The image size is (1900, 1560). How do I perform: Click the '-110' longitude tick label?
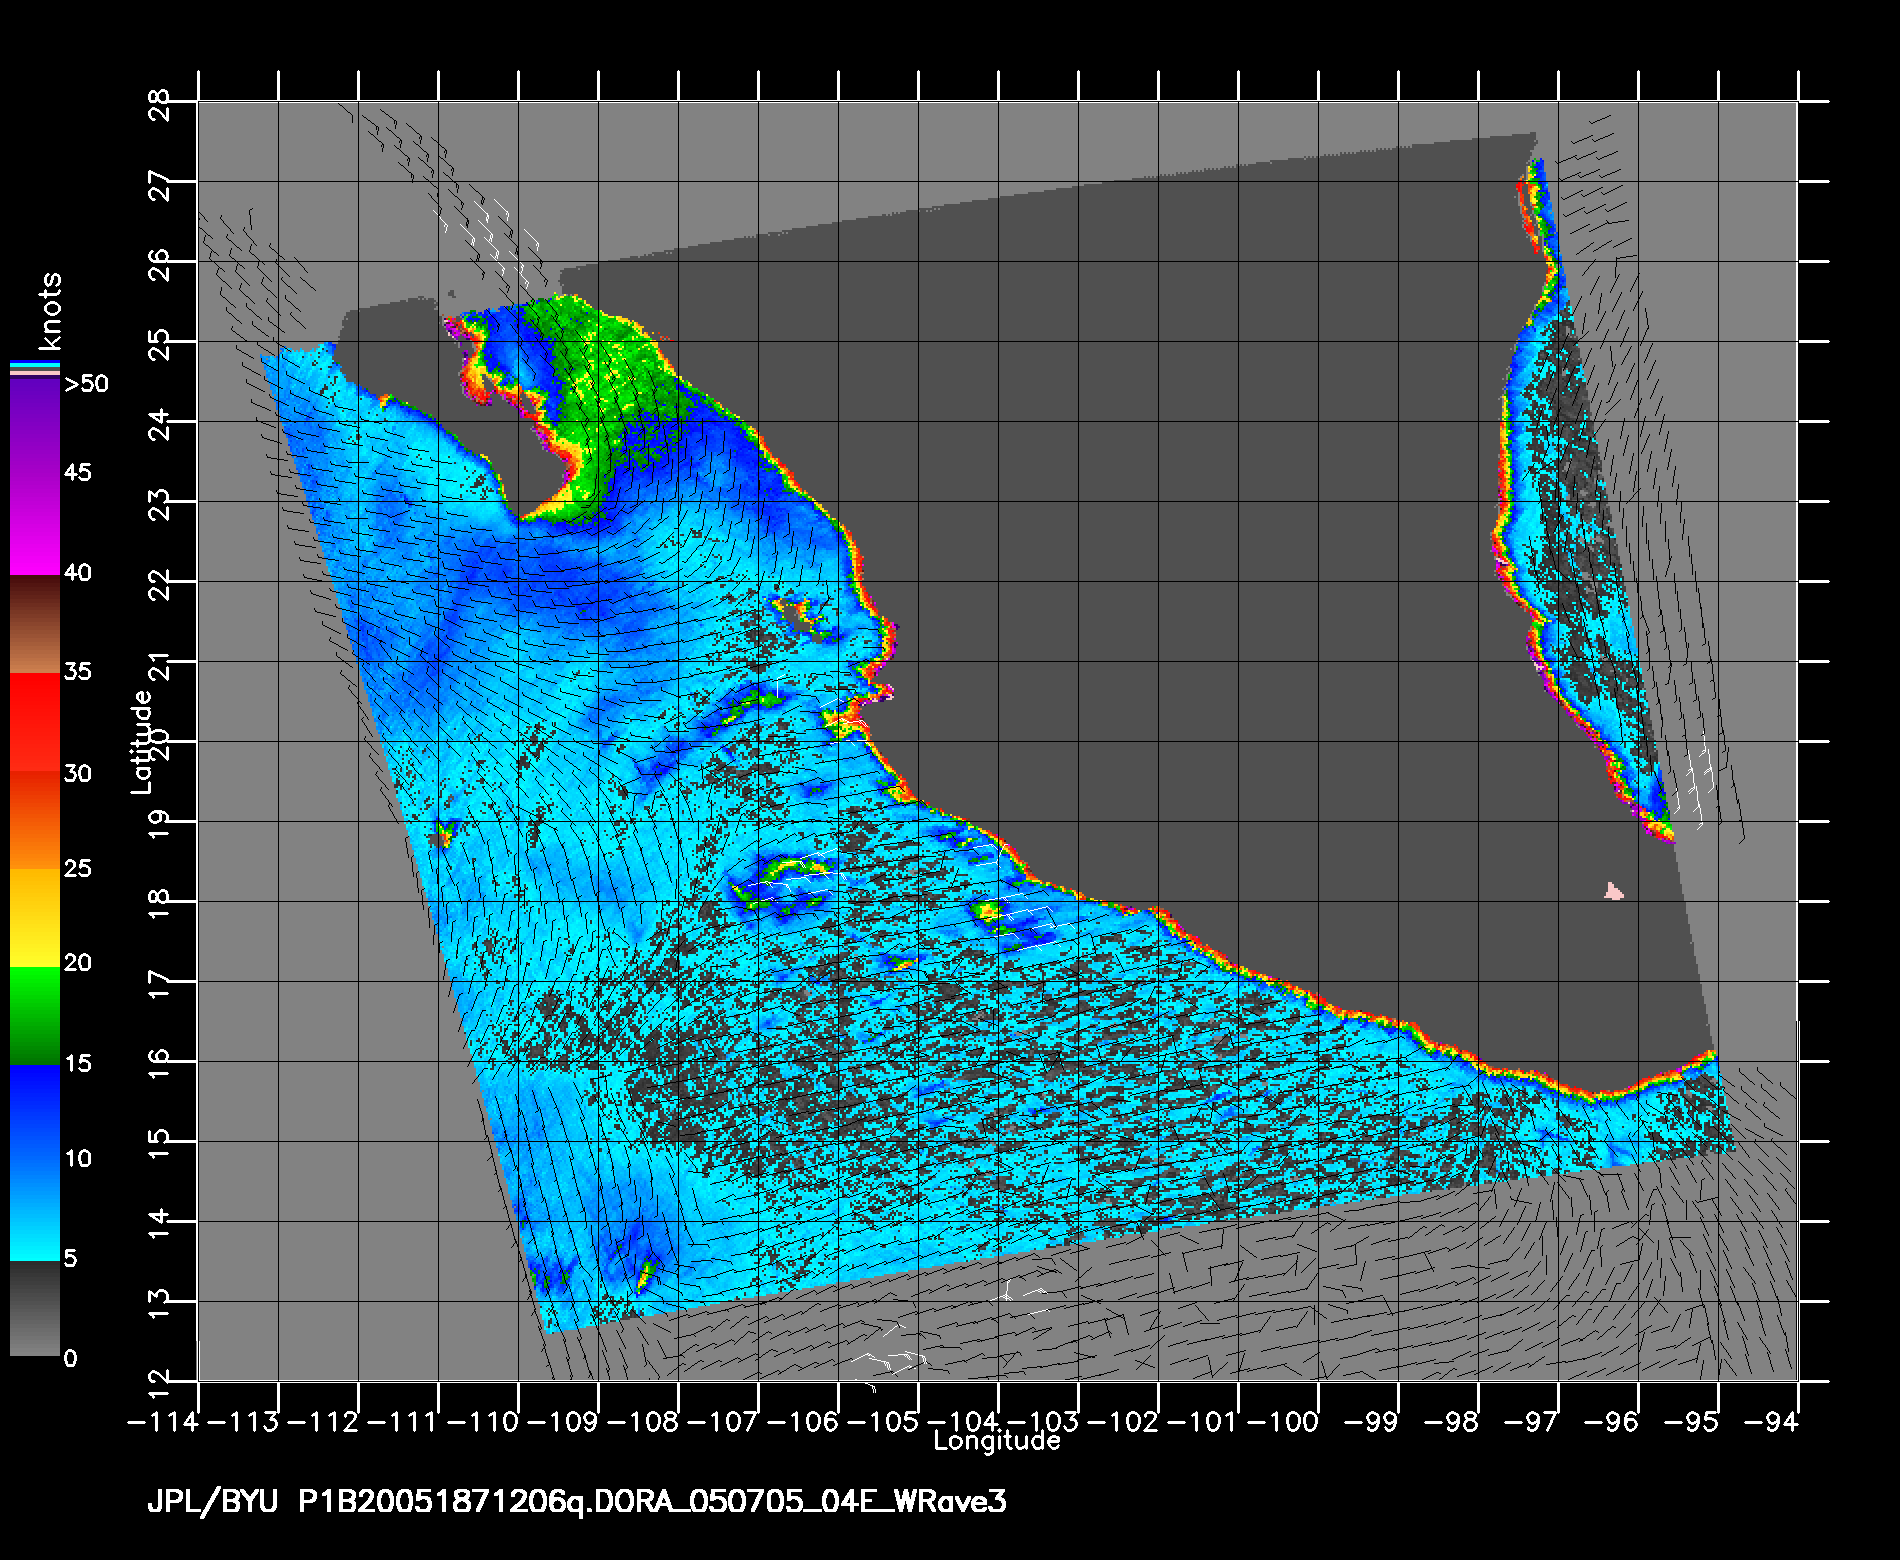click(483, 1423)
